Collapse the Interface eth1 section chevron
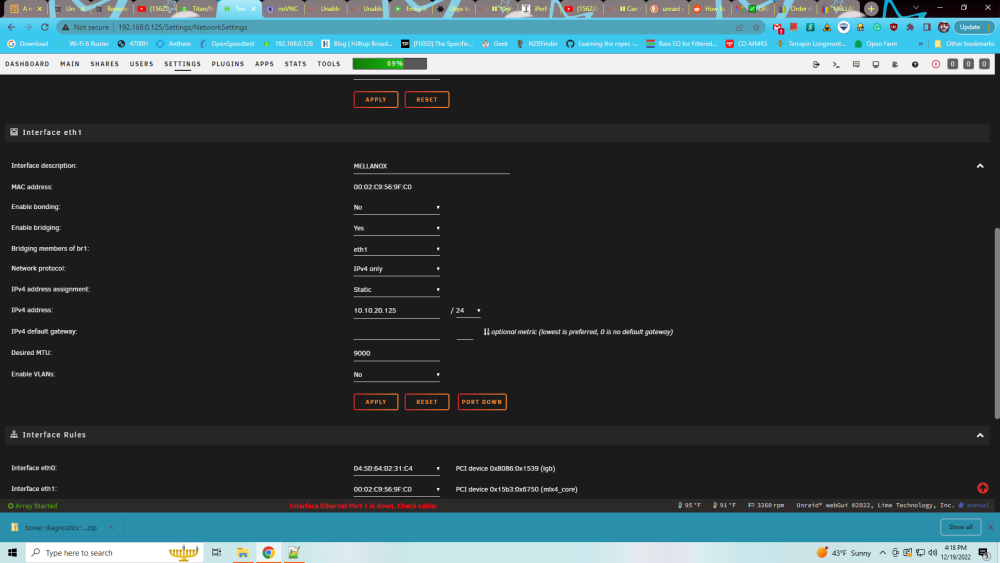 (x=980, y=166)
